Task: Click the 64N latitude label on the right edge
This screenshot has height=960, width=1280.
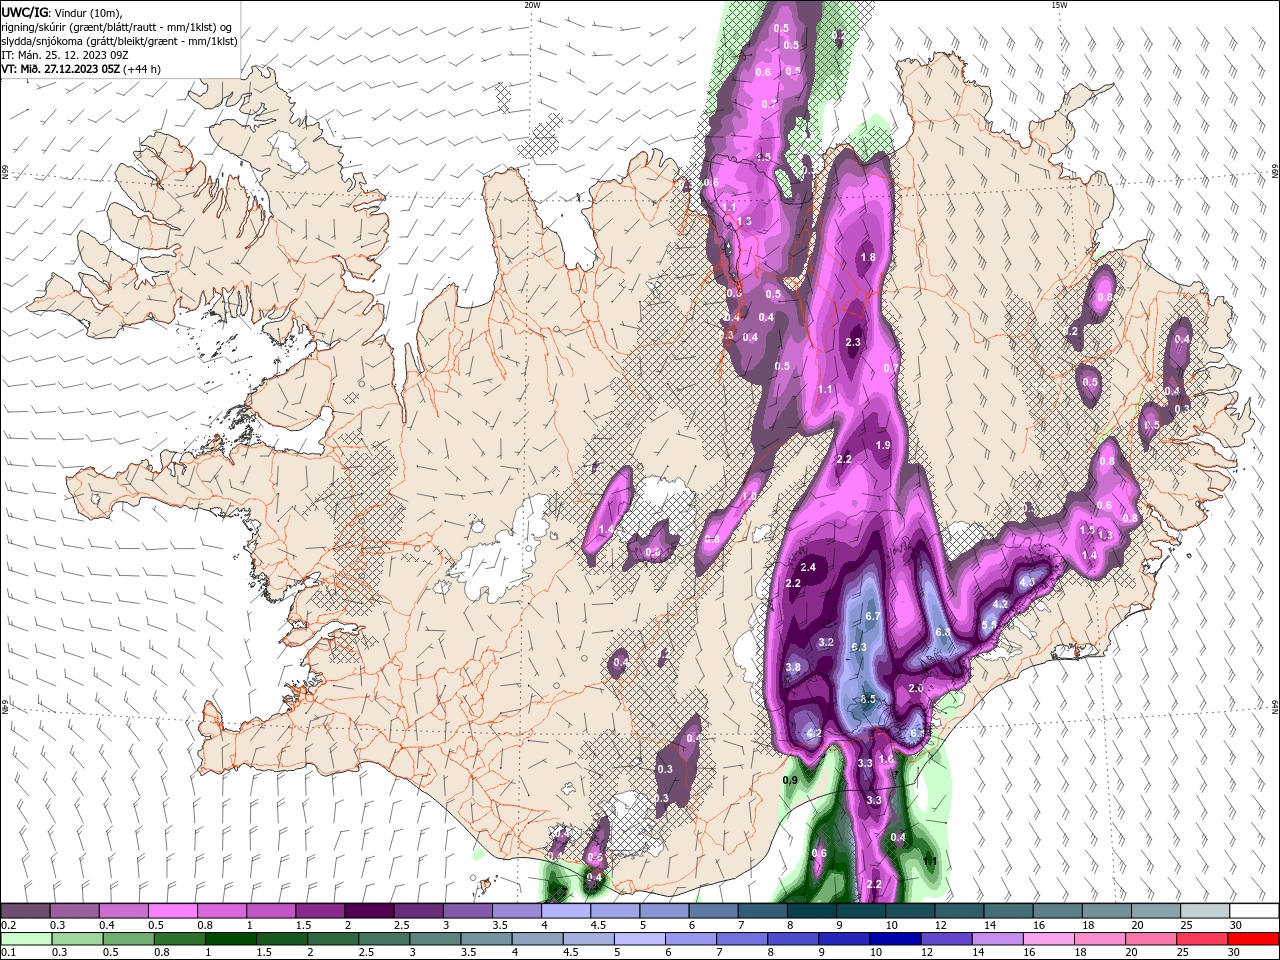Action: coord(1274,707)
